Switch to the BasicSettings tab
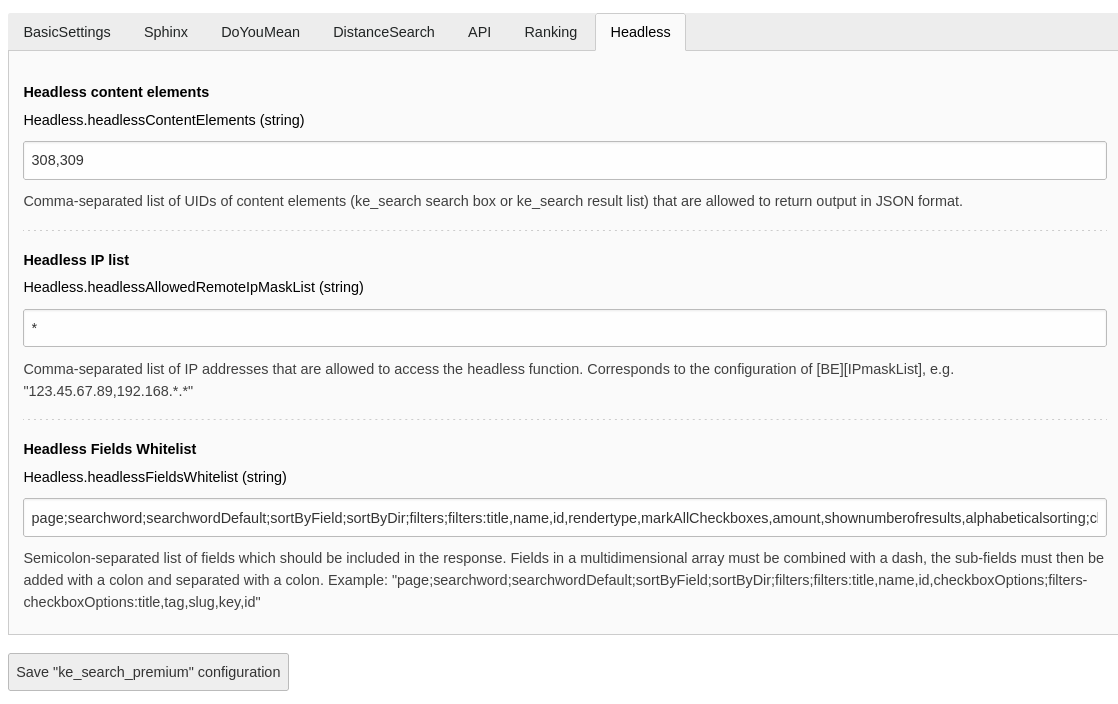Viewport: 1118px width, 704px height. (x=67, y=32)
